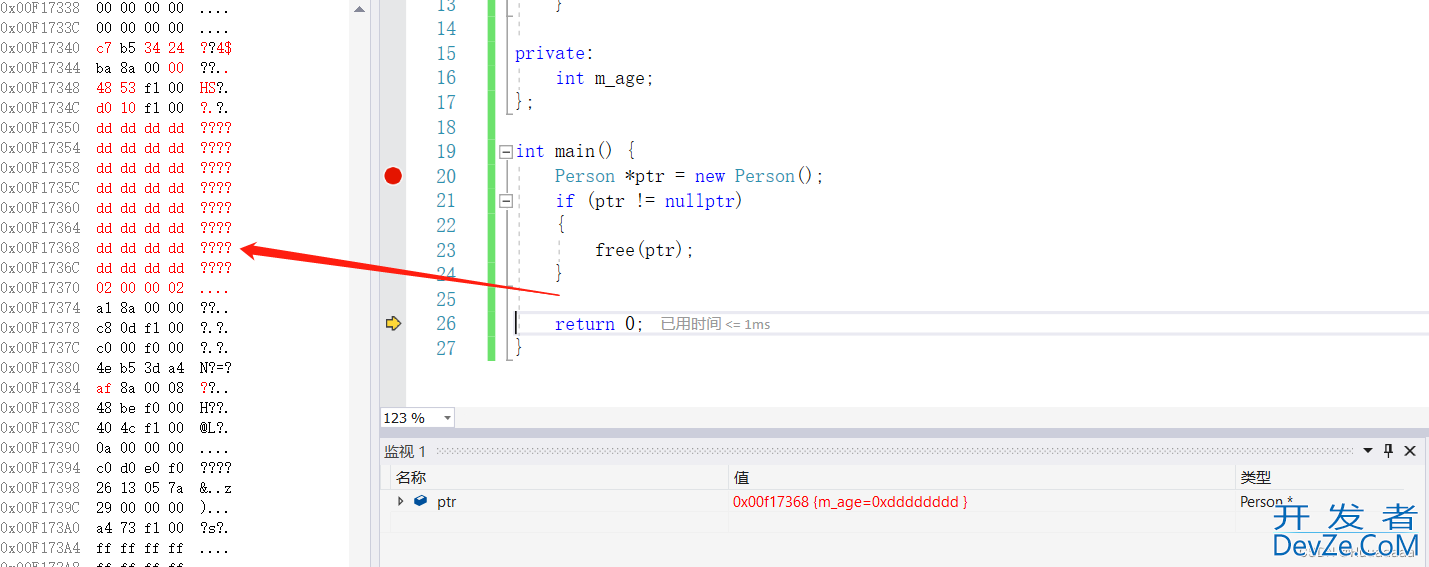Select memory row 0x00F173A0
The height and width of the screenshot is (567, 1429).
(x=114, y=528)
